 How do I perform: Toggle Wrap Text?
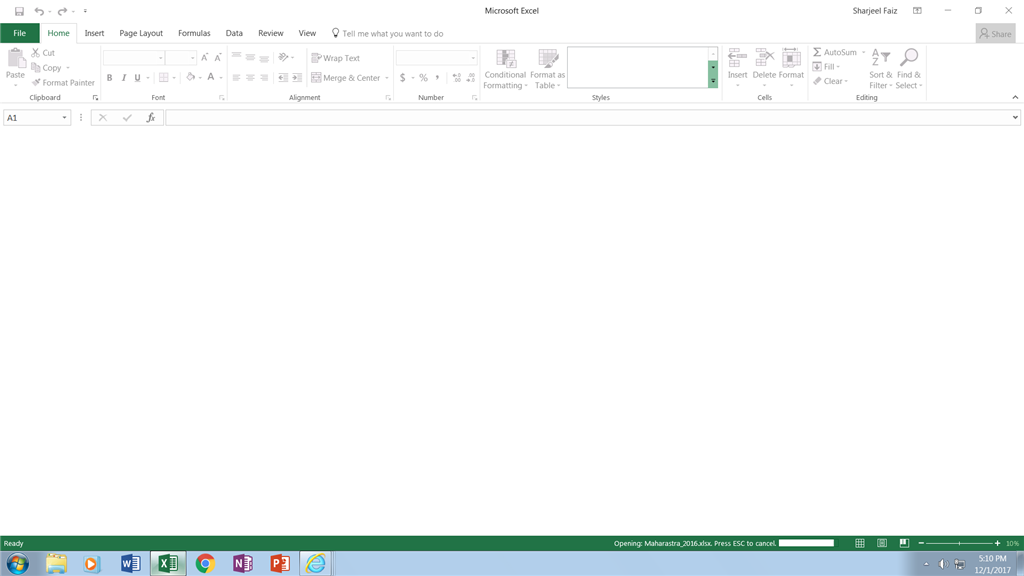coord(336,58)
